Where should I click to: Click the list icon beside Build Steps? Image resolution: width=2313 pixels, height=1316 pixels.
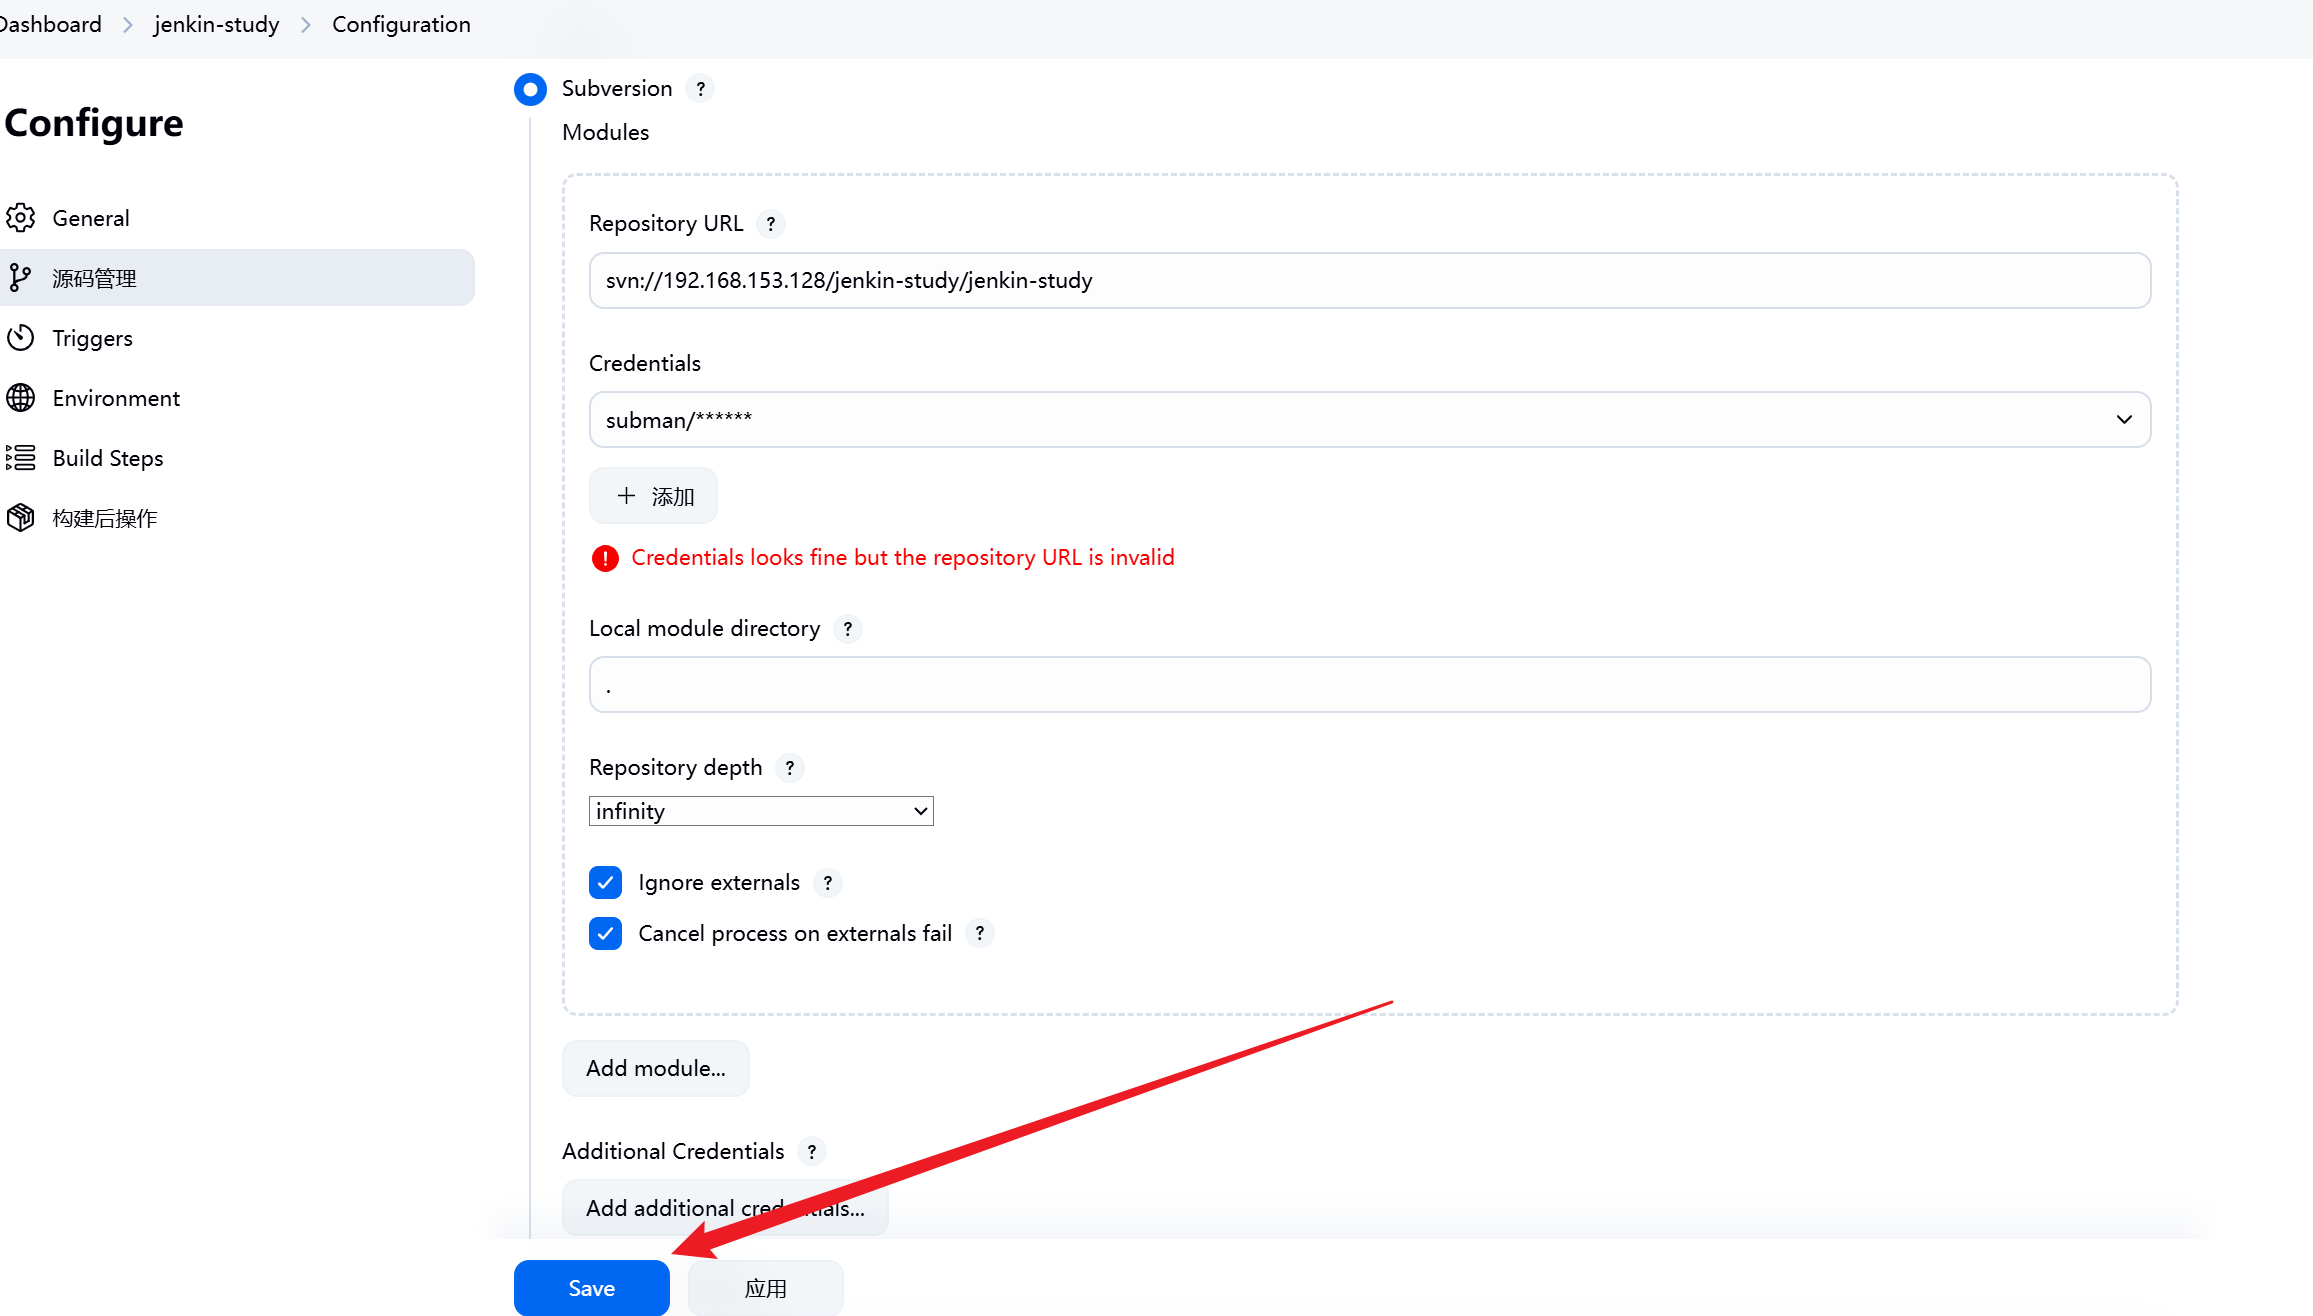tap(21, 458)
